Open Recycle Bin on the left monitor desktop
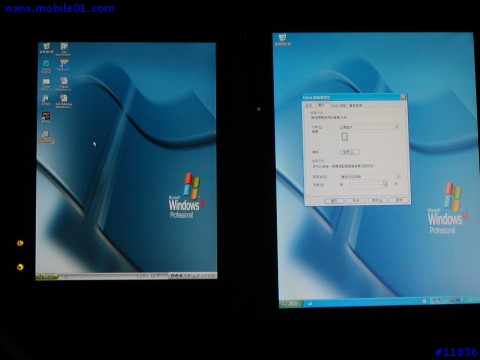The image size is (480, 360). (x=46, y=48)
